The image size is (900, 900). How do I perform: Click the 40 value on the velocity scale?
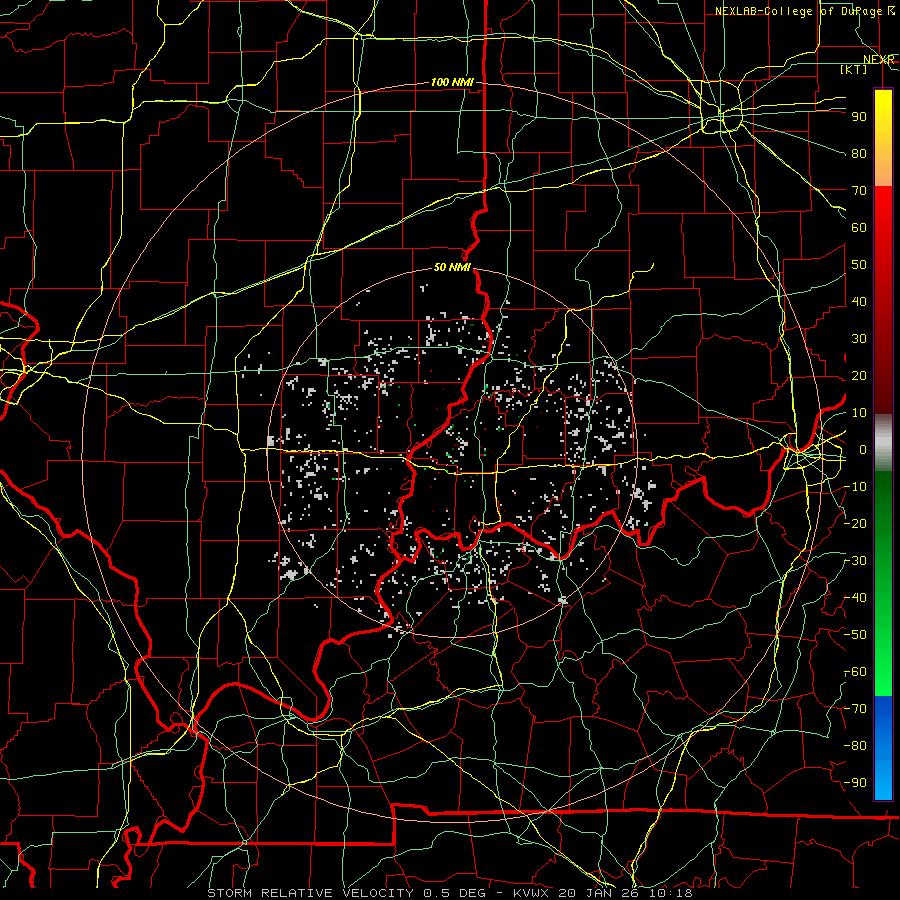859,302
